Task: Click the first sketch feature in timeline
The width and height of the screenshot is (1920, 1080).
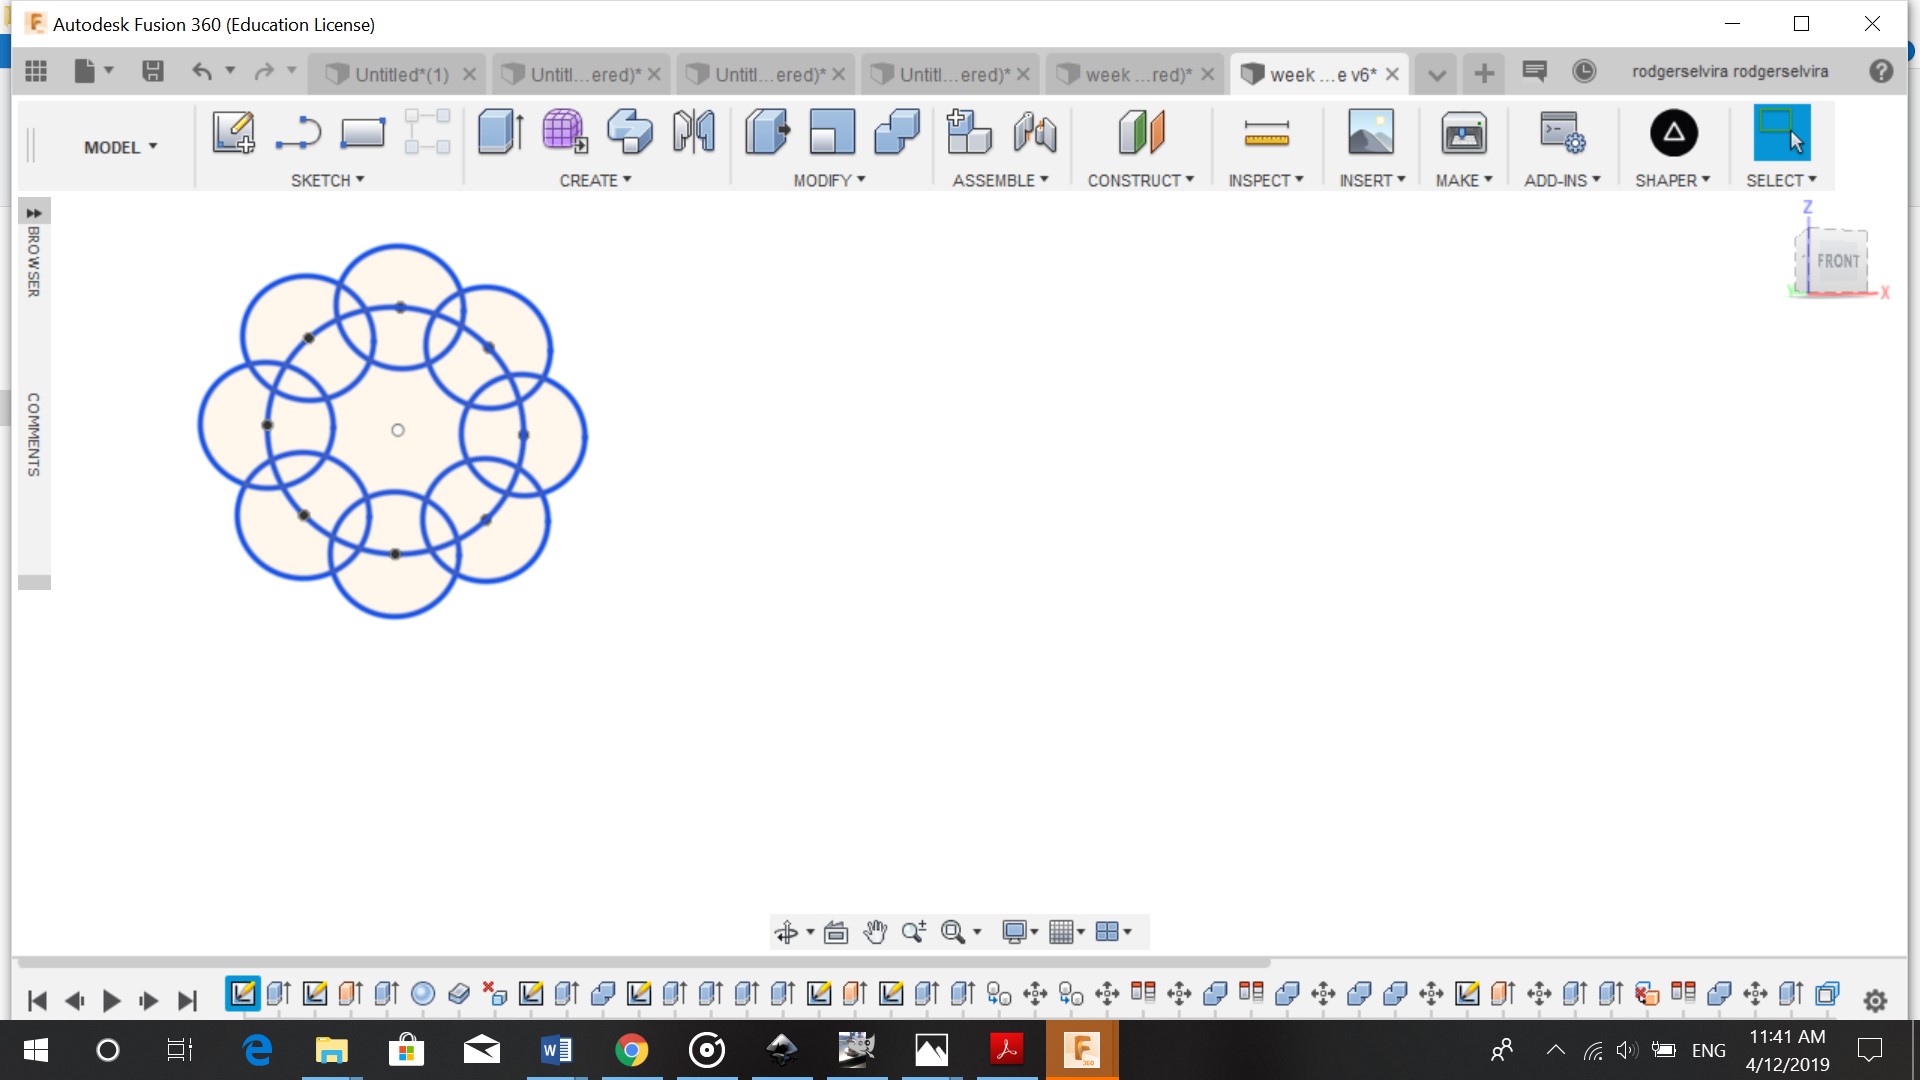Action: tap(242, 994)
